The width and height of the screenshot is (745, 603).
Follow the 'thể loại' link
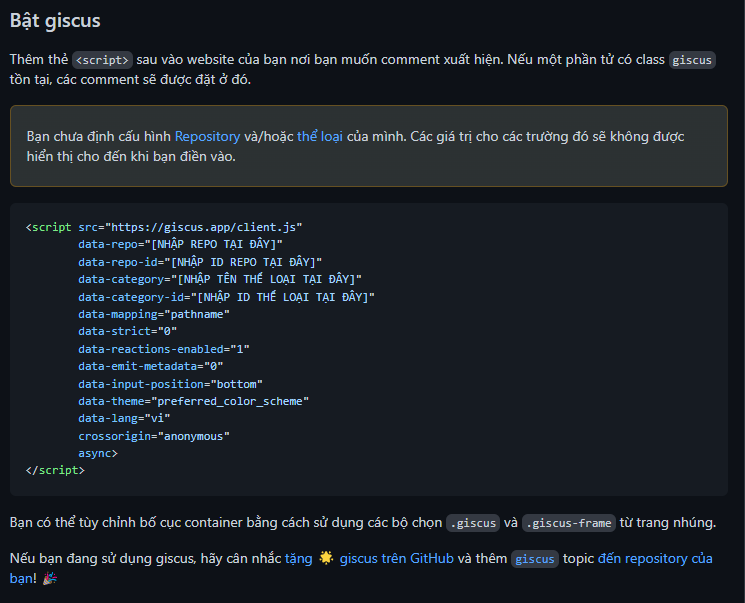coord(320,136)
